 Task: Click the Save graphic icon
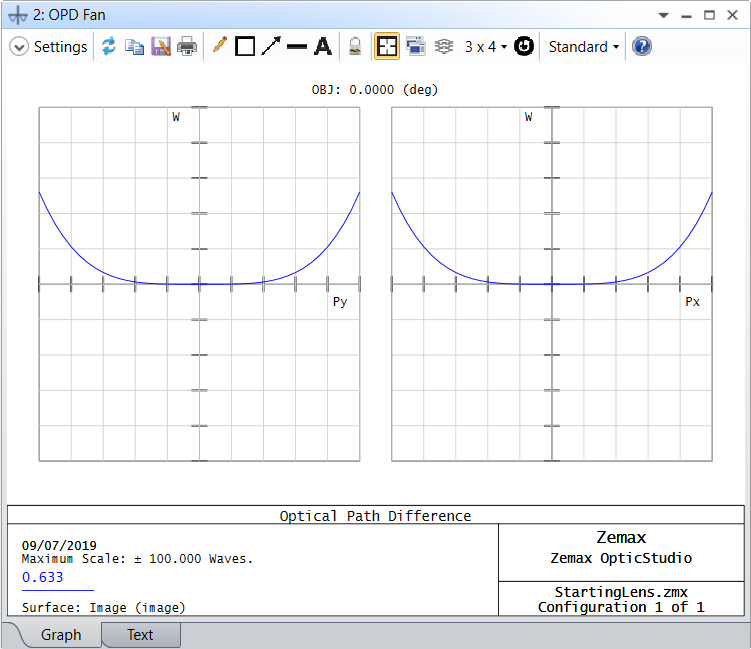(160, 47)
